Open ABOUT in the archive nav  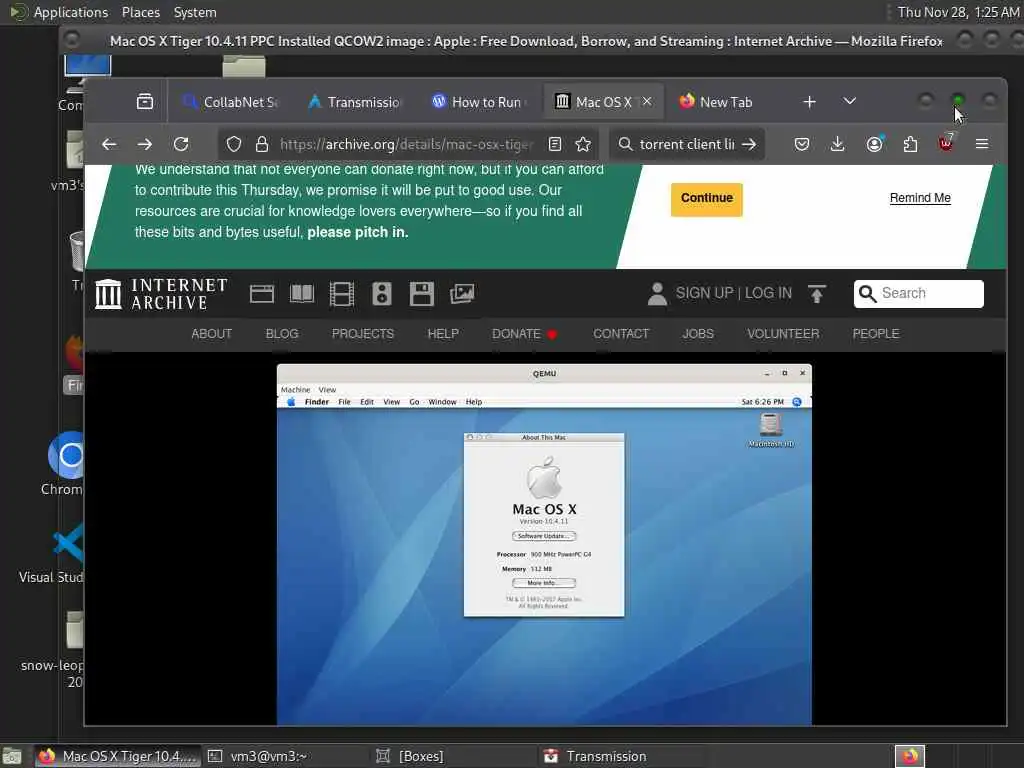coord(212,334)
